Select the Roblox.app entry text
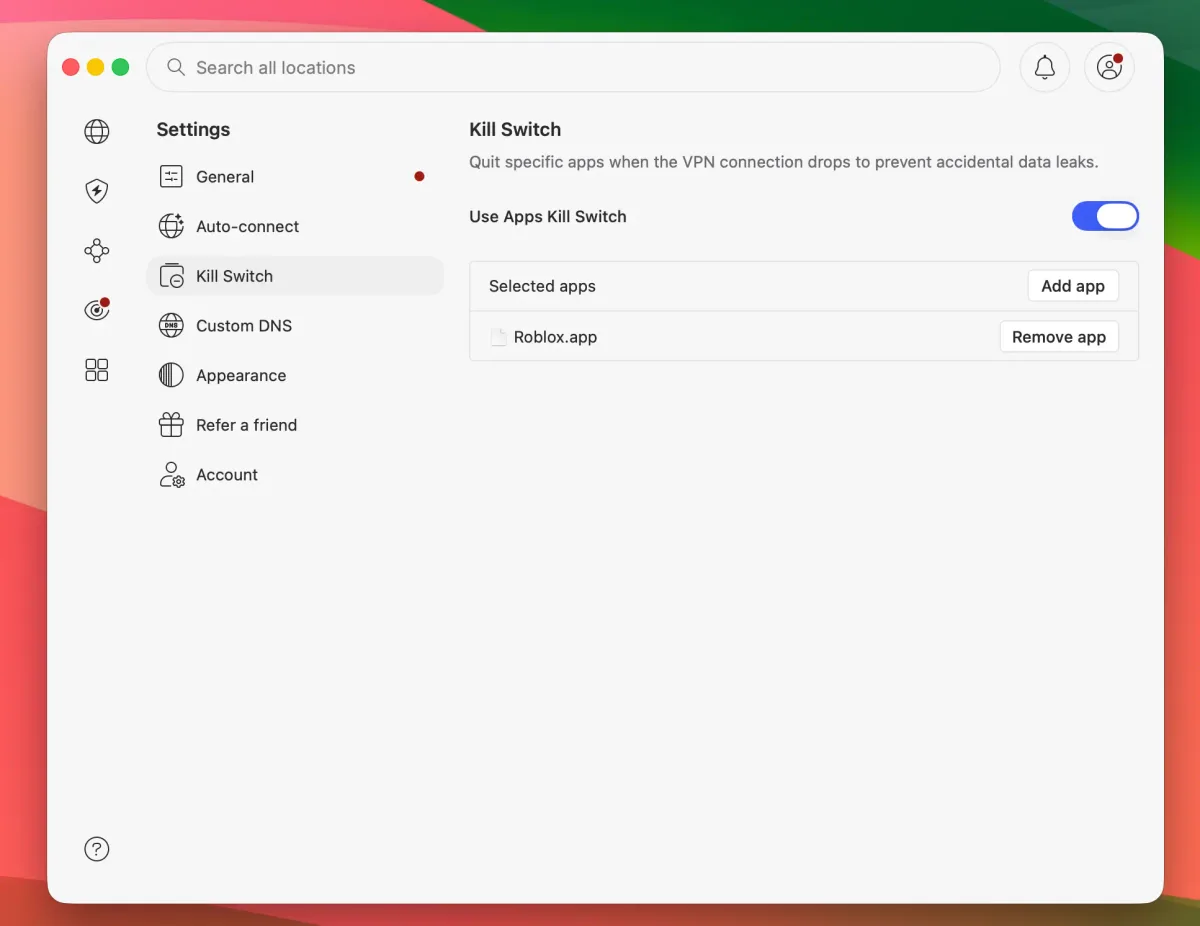 click(555, 337)
